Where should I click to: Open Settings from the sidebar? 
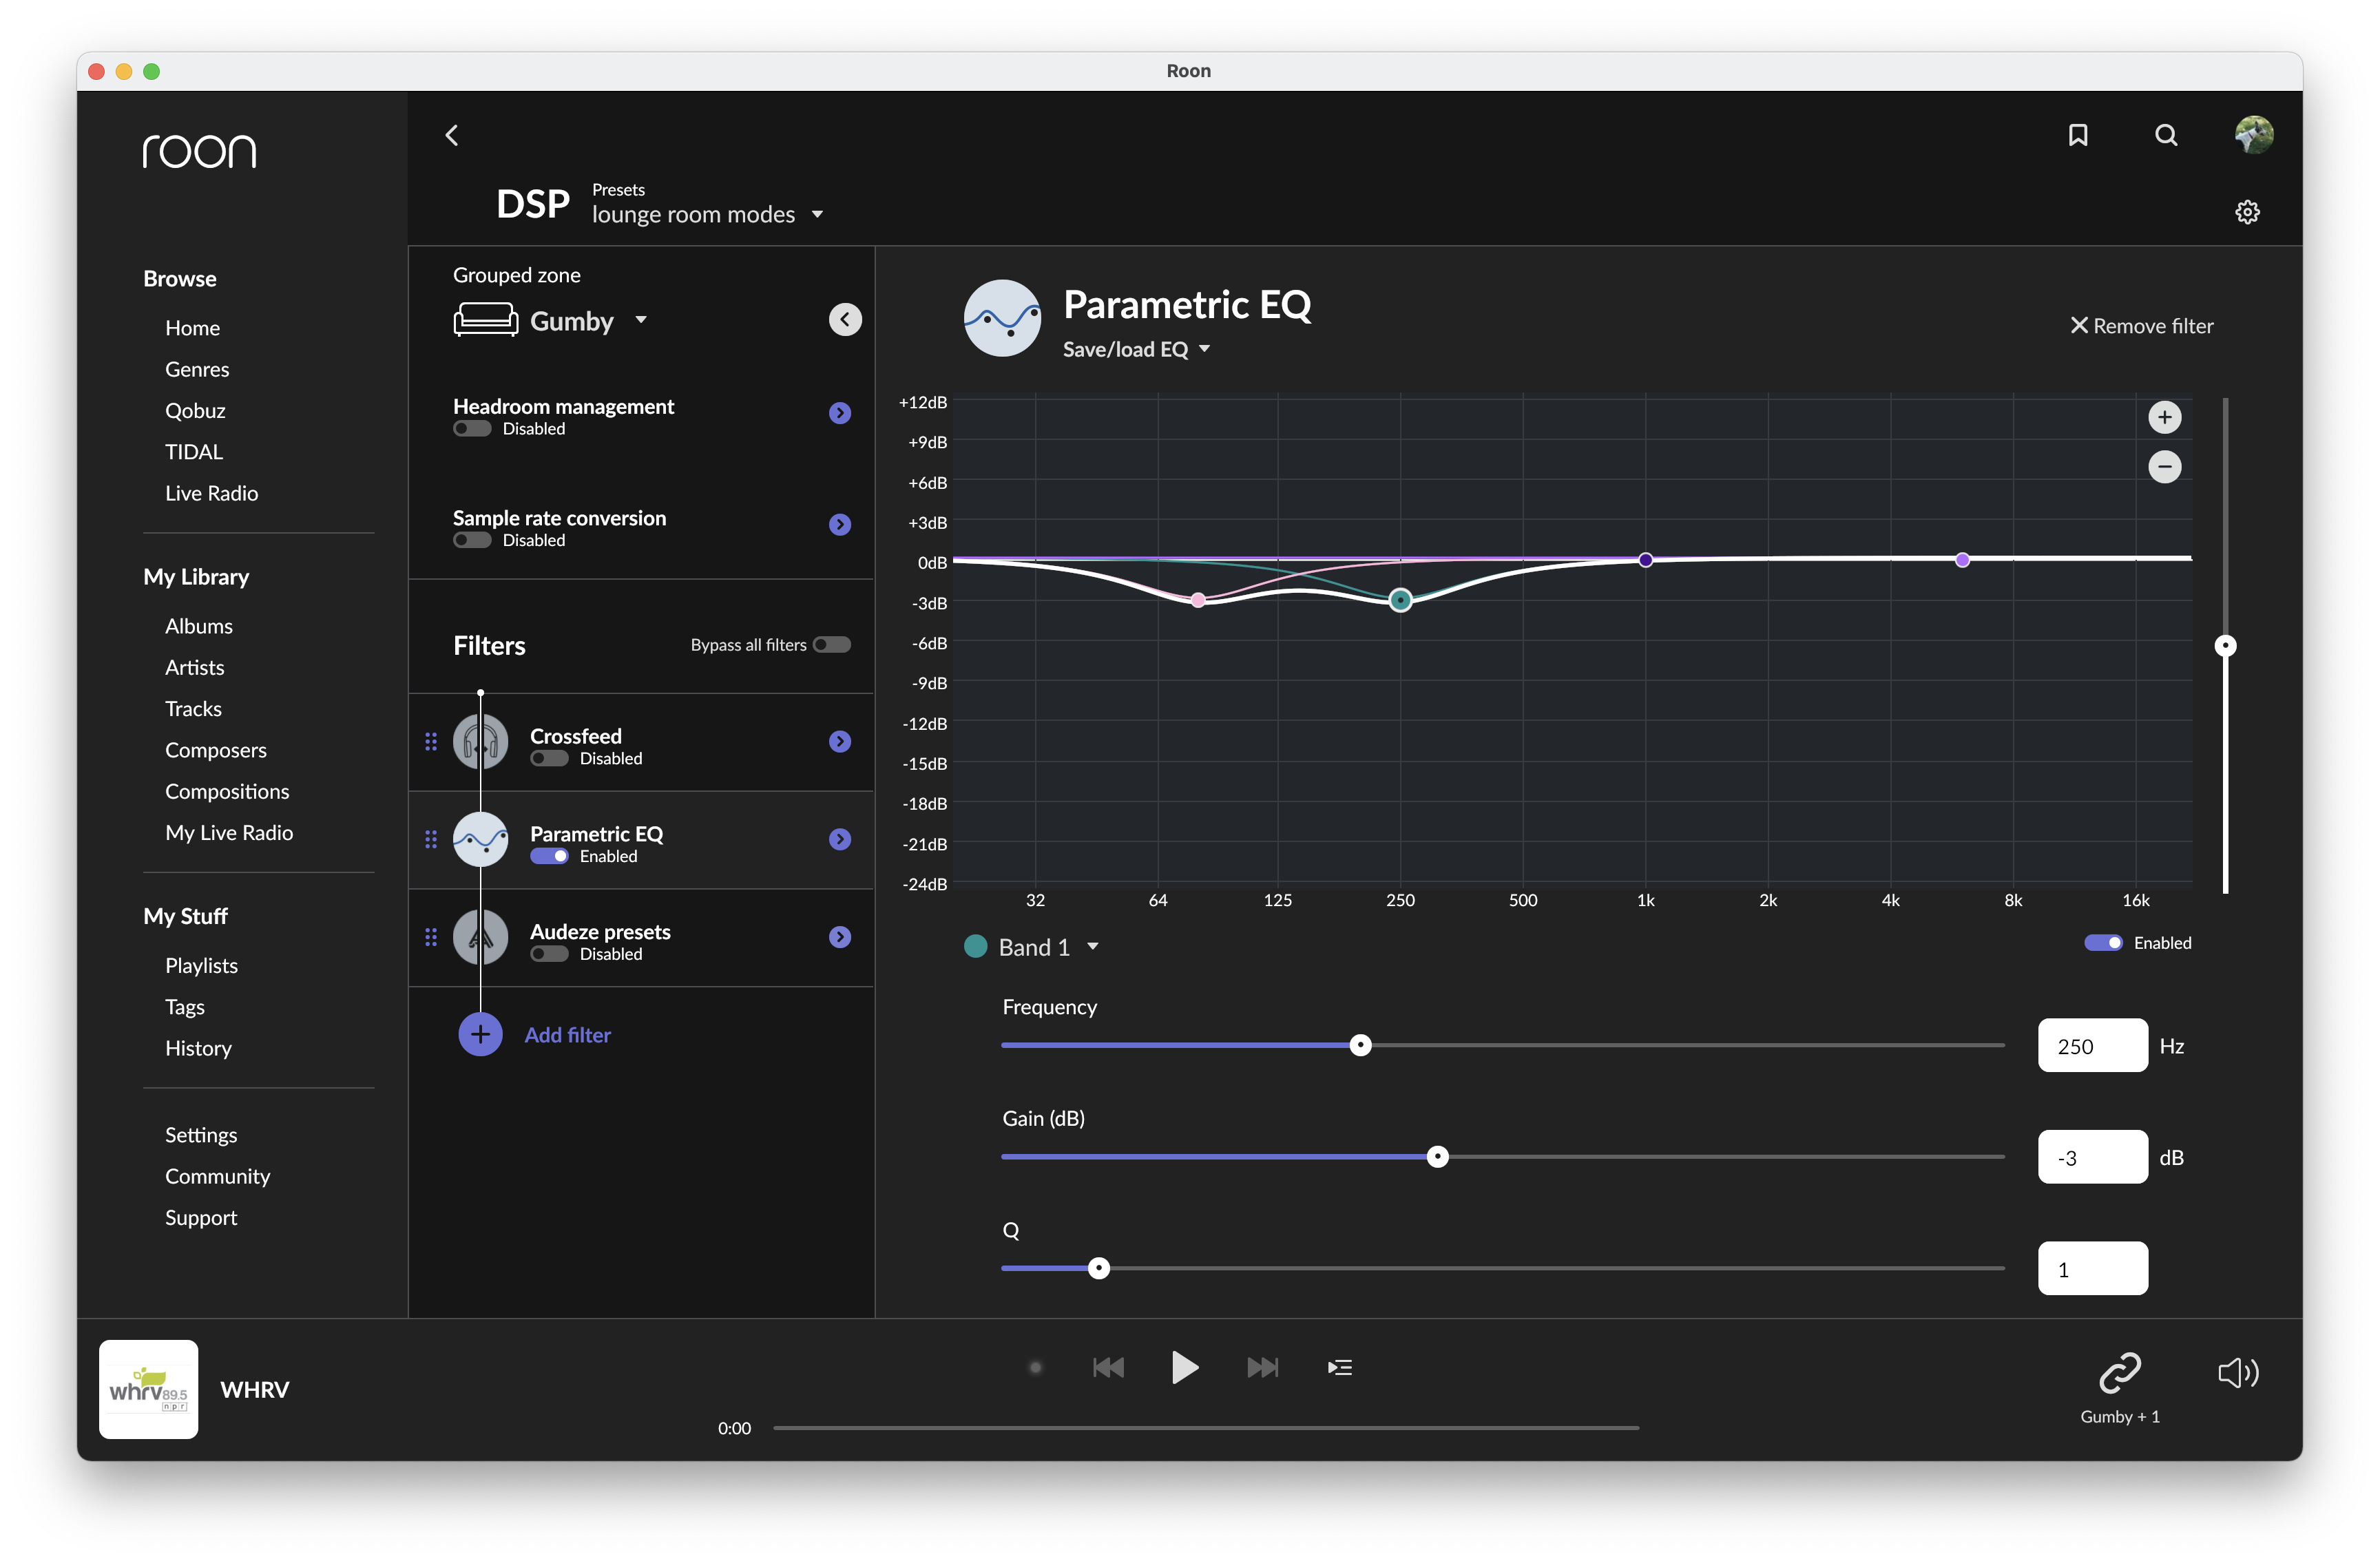[201, 1135]
